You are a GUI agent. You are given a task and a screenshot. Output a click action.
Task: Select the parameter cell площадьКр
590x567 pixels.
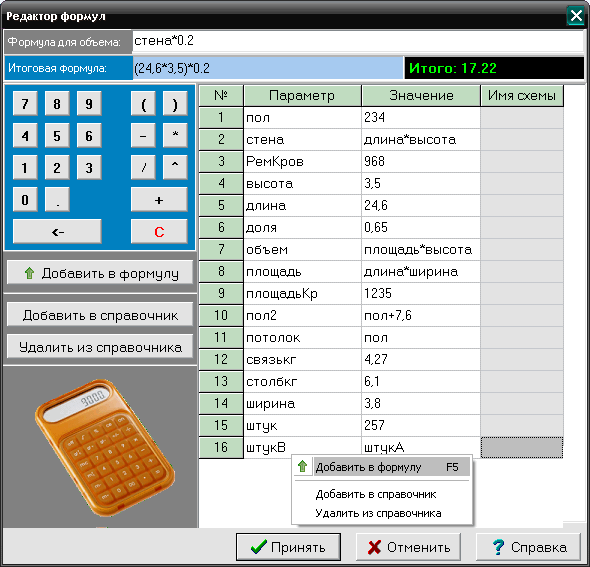point(303,293)
